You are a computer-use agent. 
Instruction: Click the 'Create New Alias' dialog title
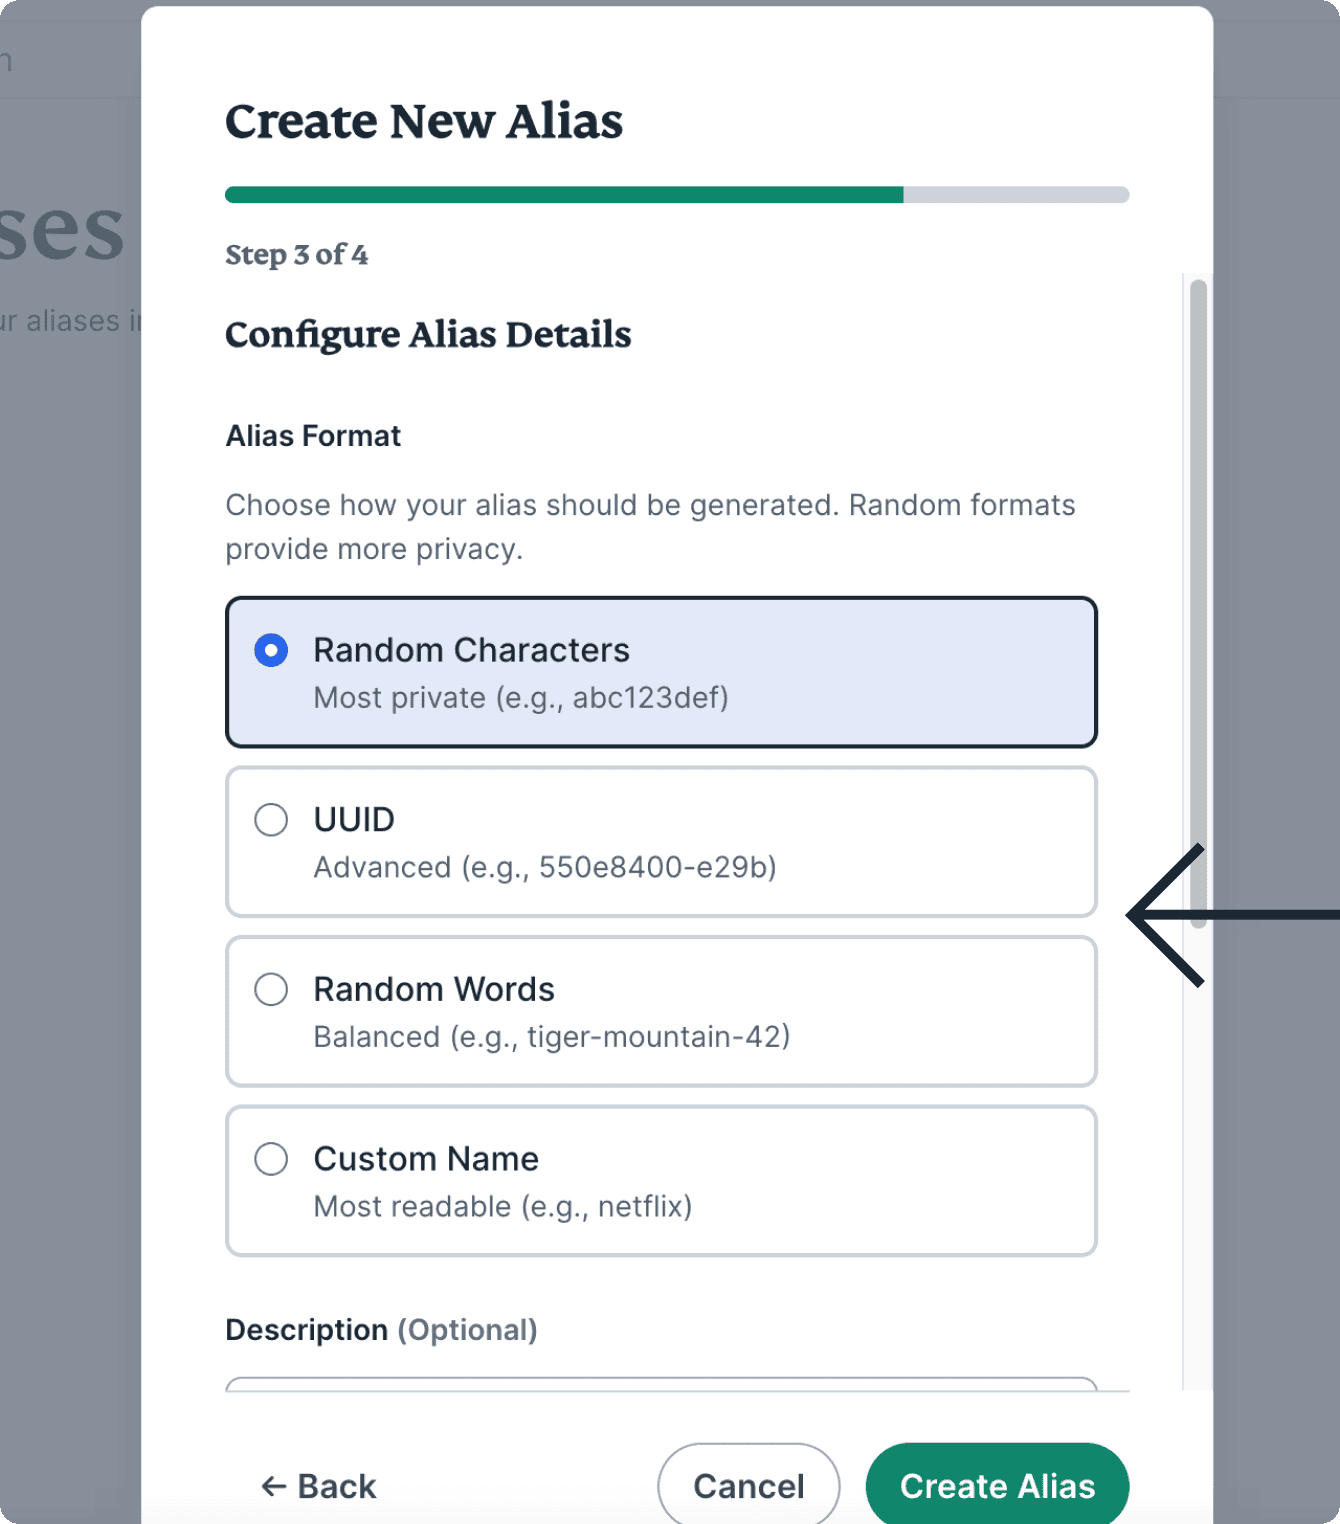coord(424,122)
